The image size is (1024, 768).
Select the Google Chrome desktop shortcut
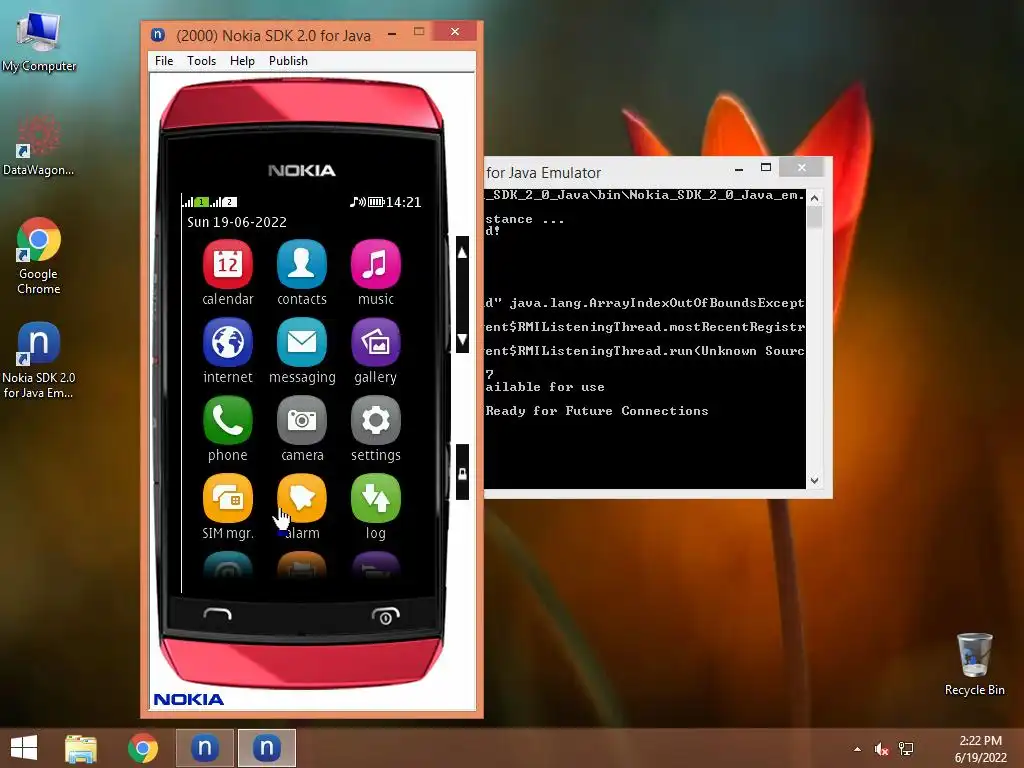pyautogui.click(x=39, y=255)
